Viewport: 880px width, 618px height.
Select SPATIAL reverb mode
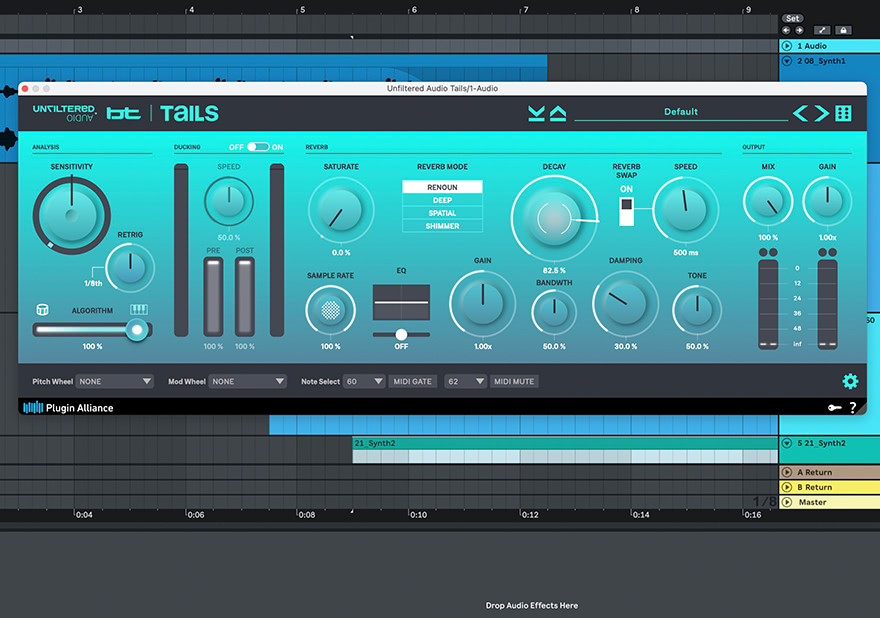(442, 213)
